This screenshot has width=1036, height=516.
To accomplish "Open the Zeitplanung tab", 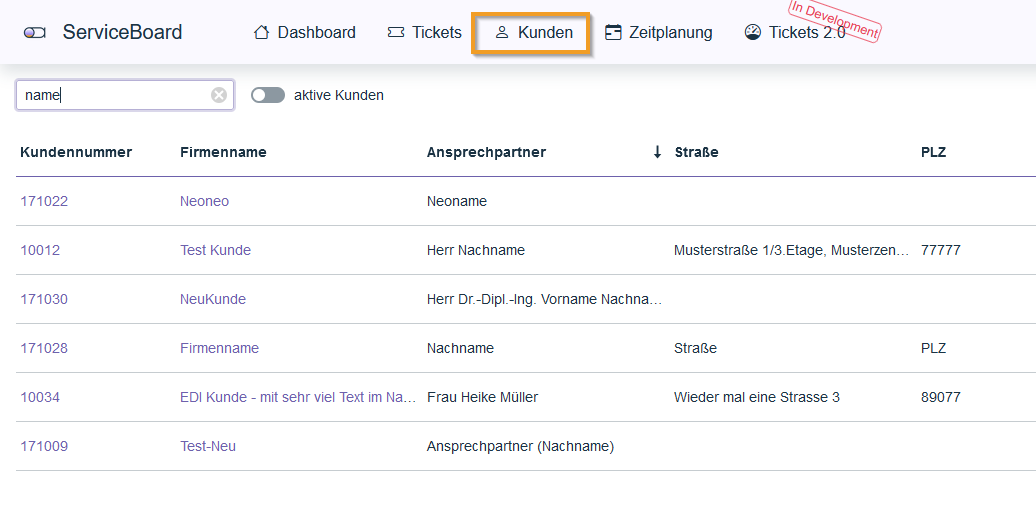I will pyautogui.click(x=670, y=33).
